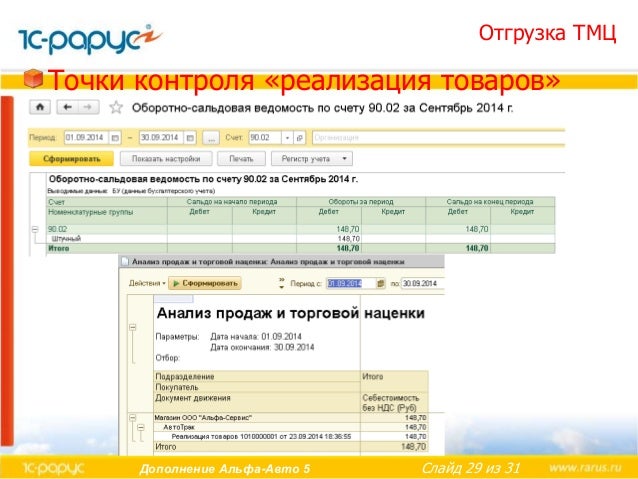This screenshot has height=479, width=638.
Task: Open Реализация товаров 1010000001 document row
Action: 291,437
